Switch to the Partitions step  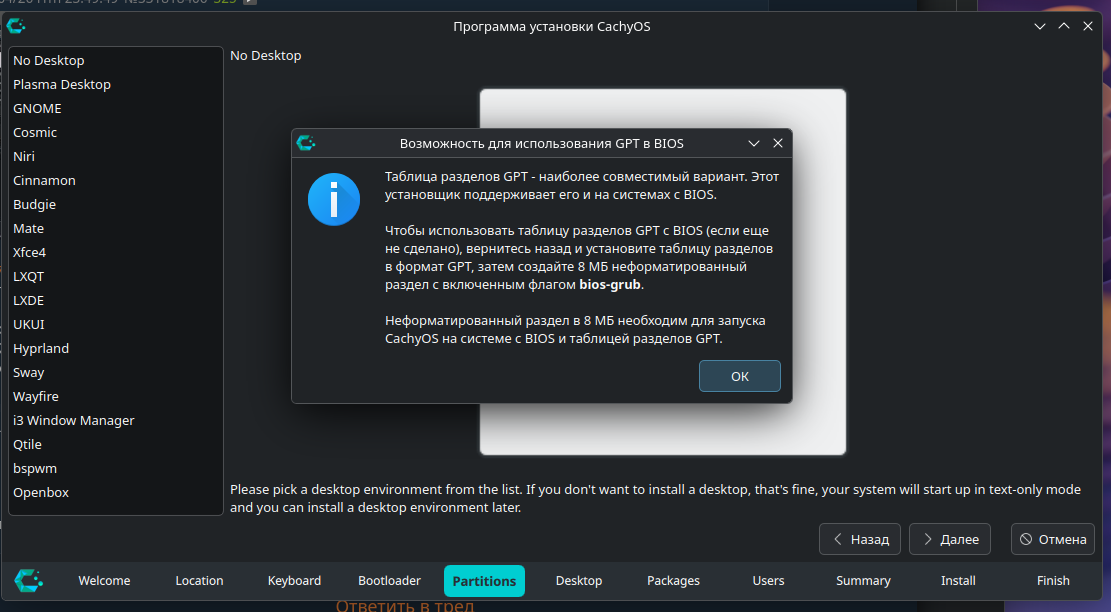click(484, 581)
